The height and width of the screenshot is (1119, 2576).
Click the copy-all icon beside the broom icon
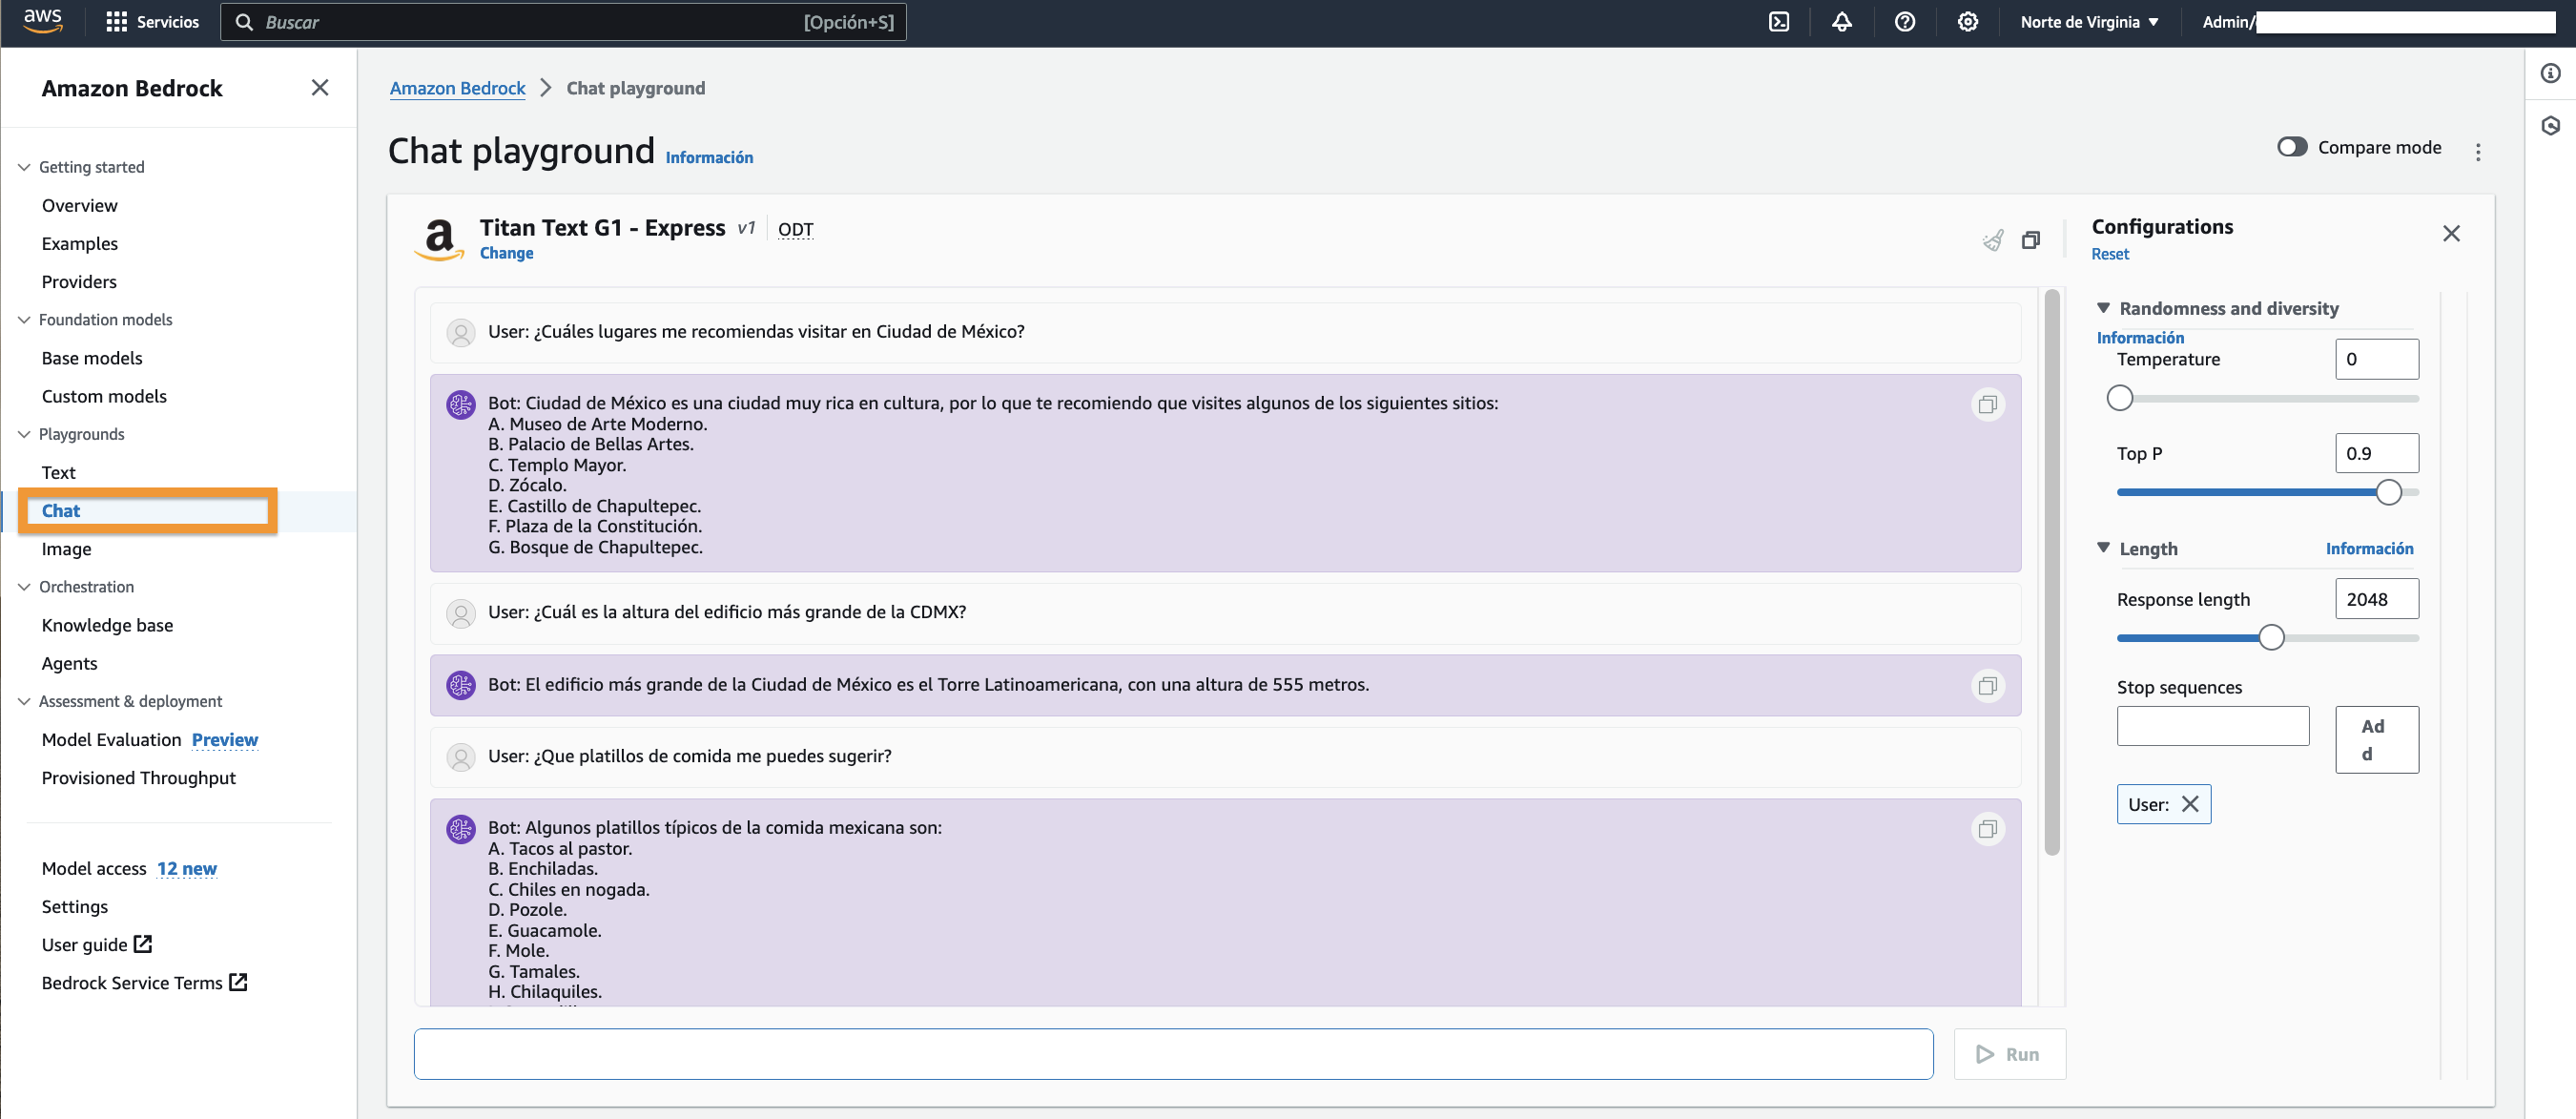2030,240
